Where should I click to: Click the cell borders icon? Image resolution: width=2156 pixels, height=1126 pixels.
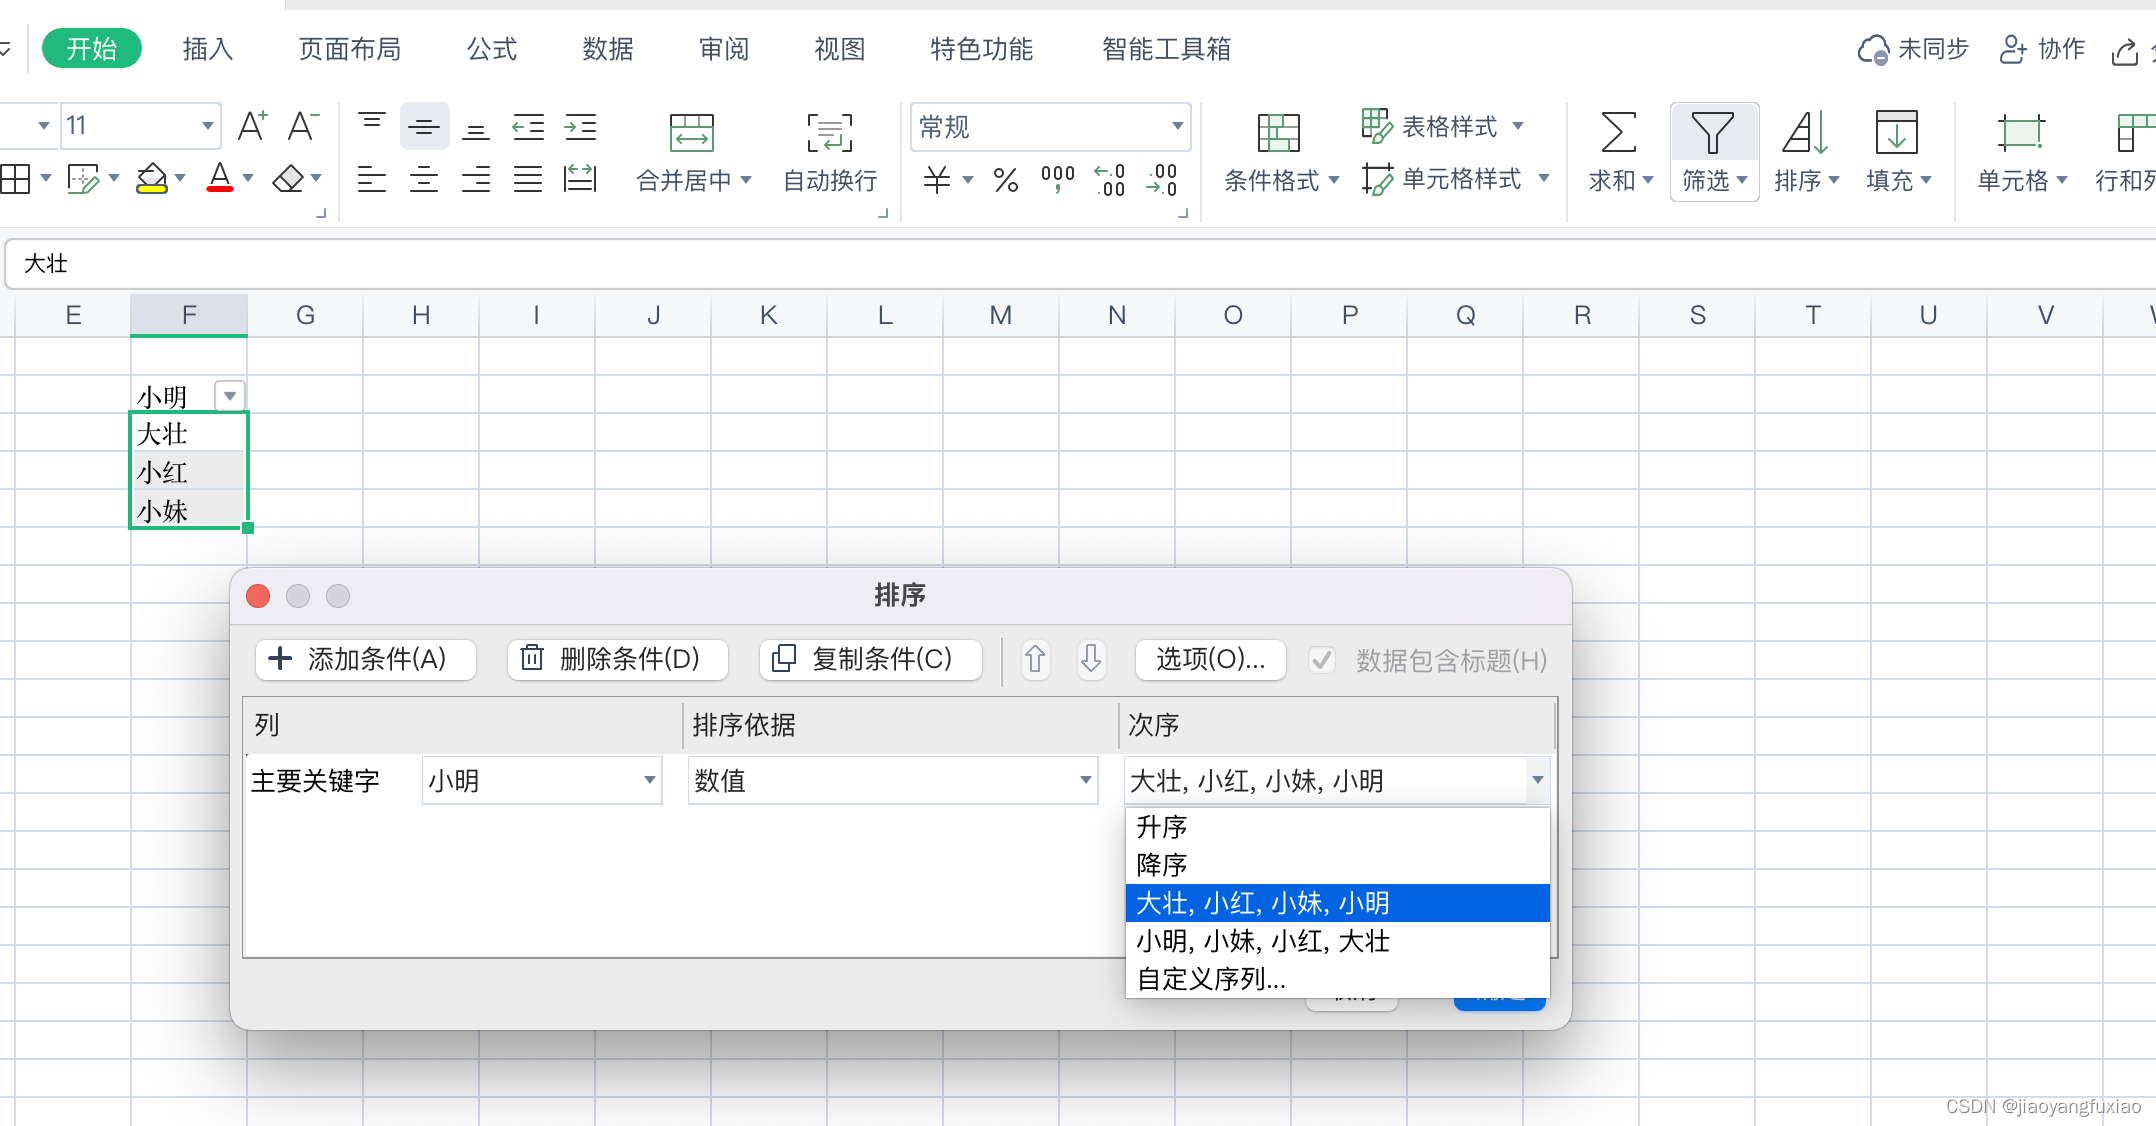(x=15, y=179)
